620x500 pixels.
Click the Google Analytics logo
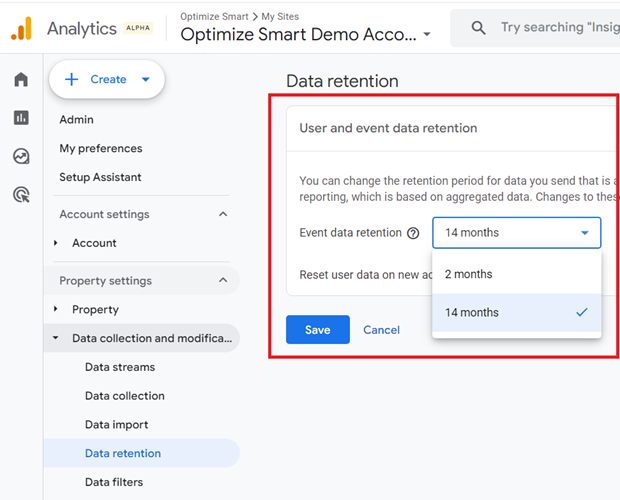[21, 29]
